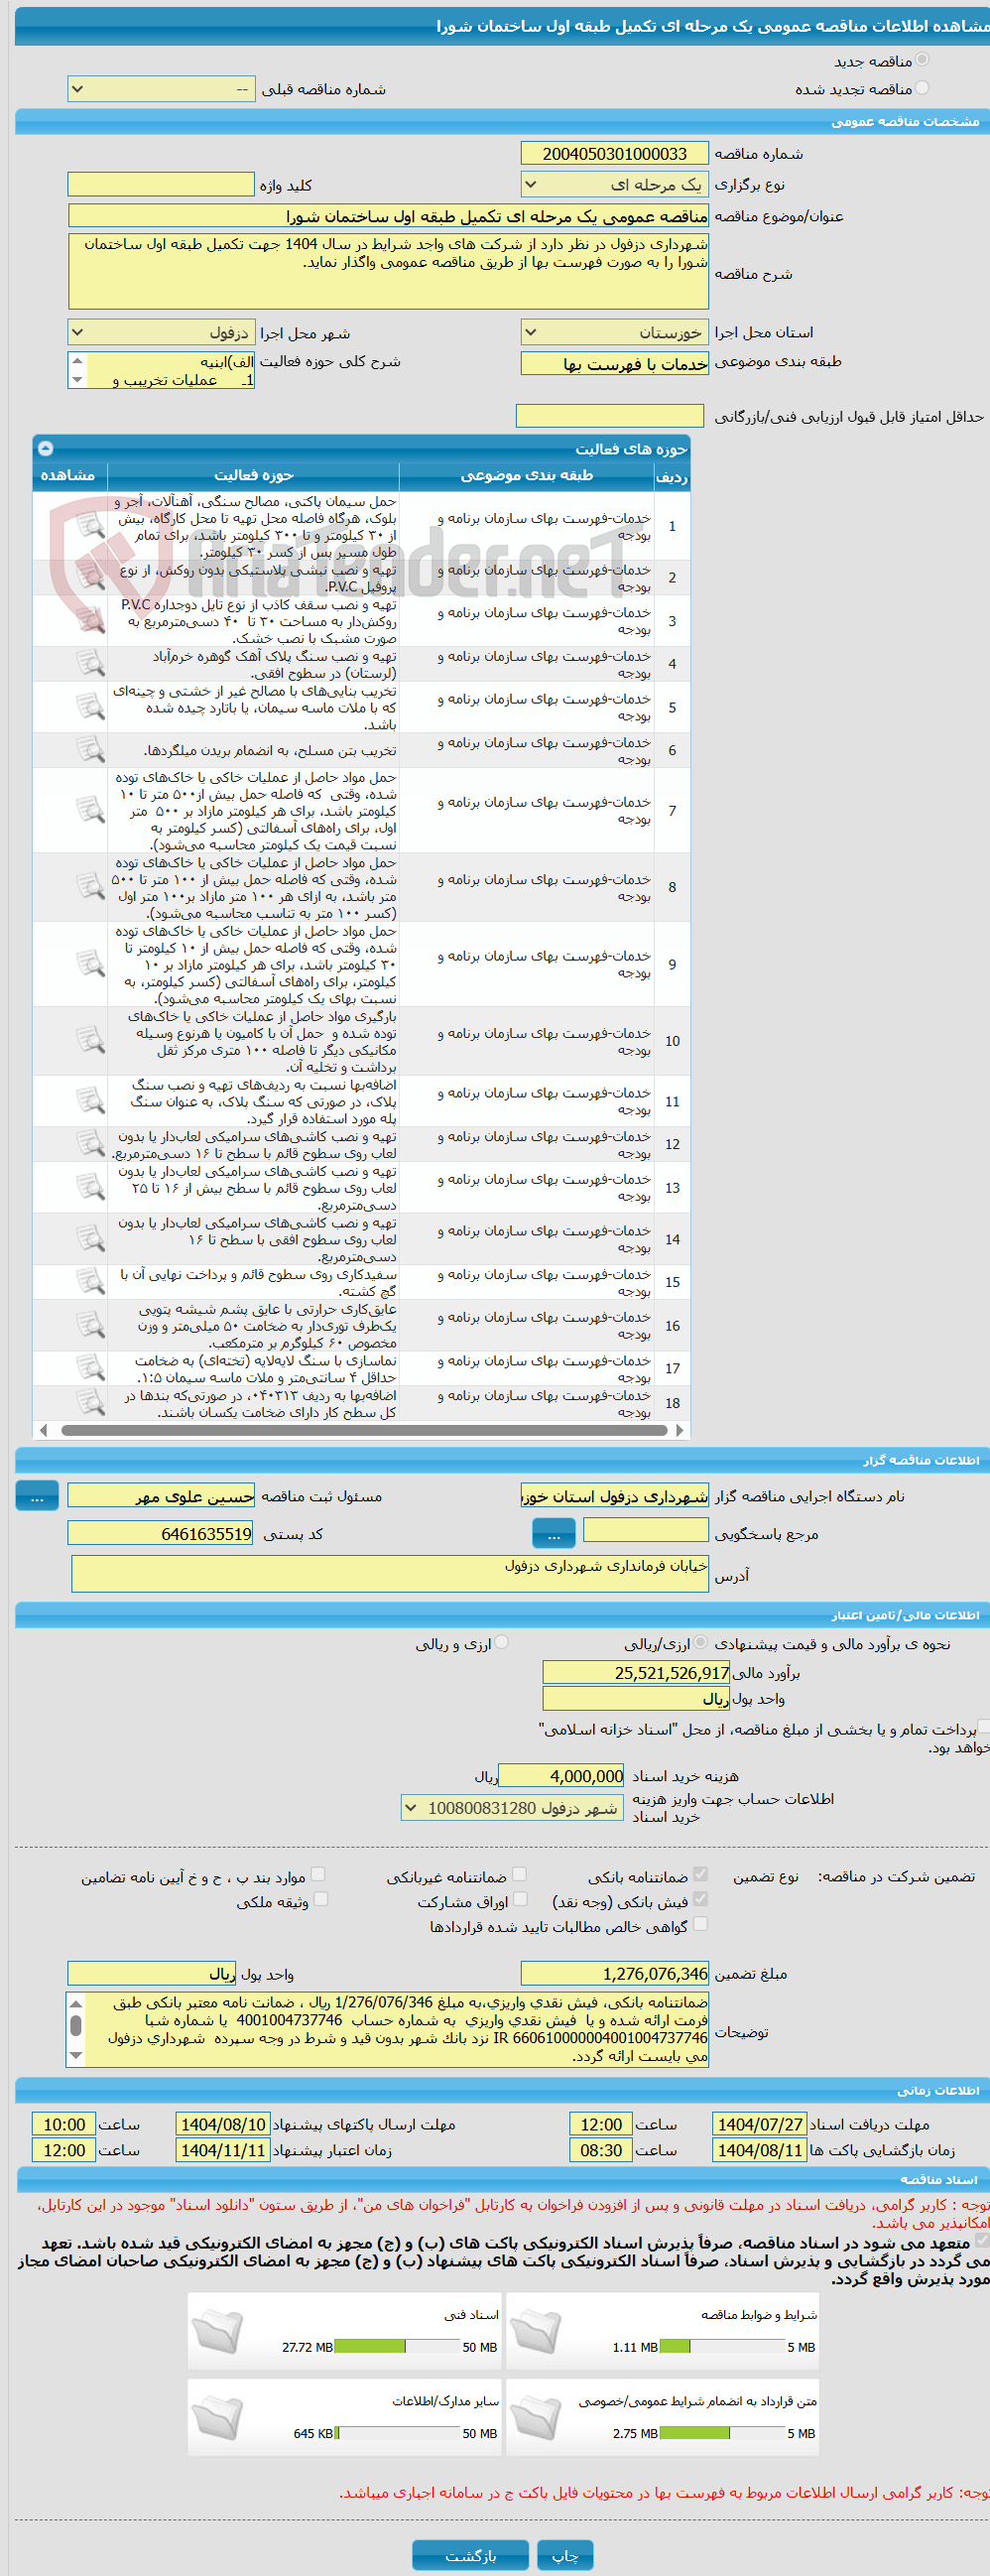Click the اسناد فنی size progress bar
Image resolution: width=990 pixels, height=2576 pixels.
click(397, 2347)
